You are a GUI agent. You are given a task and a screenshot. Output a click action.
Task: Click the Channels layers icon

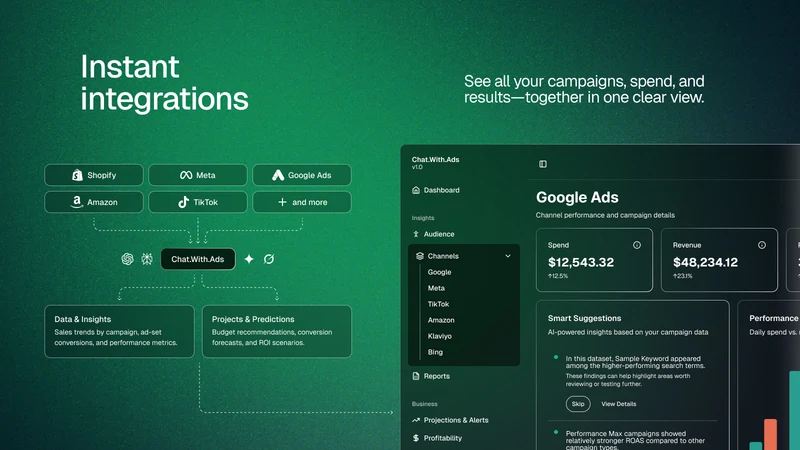pyautogui.click(x=420, y=256)
